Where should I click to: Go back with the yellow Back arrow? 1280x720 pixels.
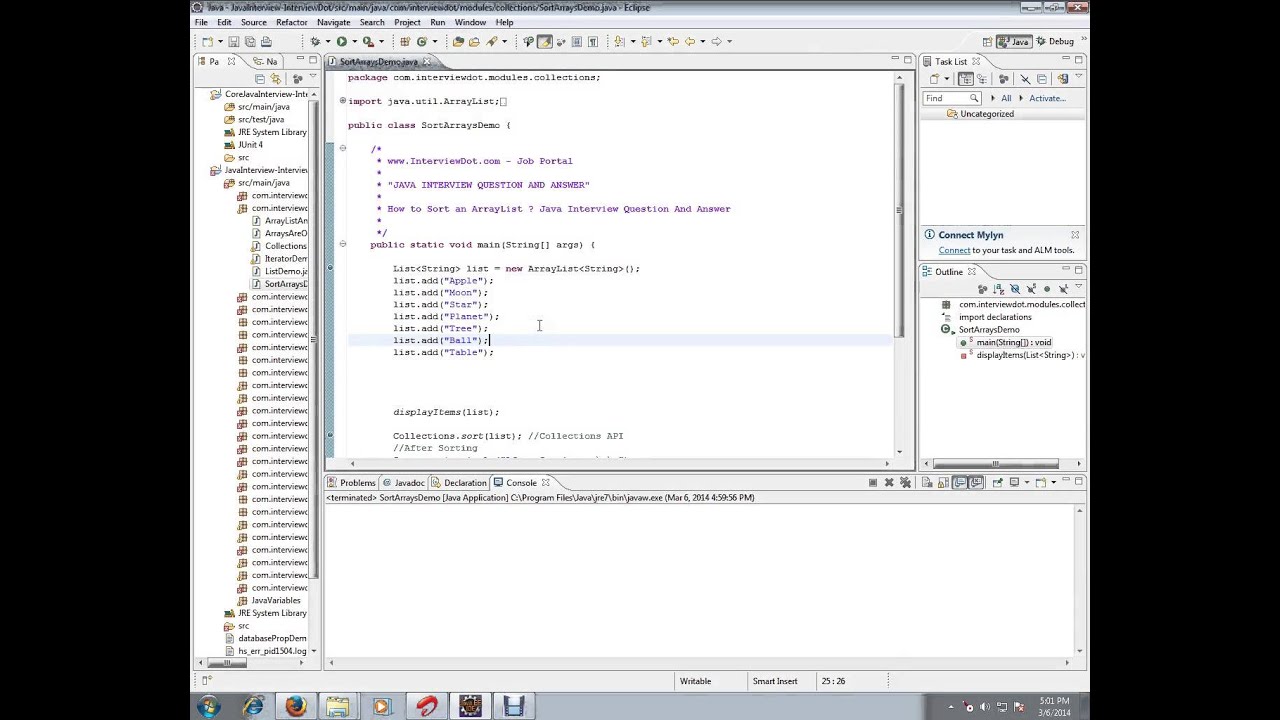coord(690,42)
